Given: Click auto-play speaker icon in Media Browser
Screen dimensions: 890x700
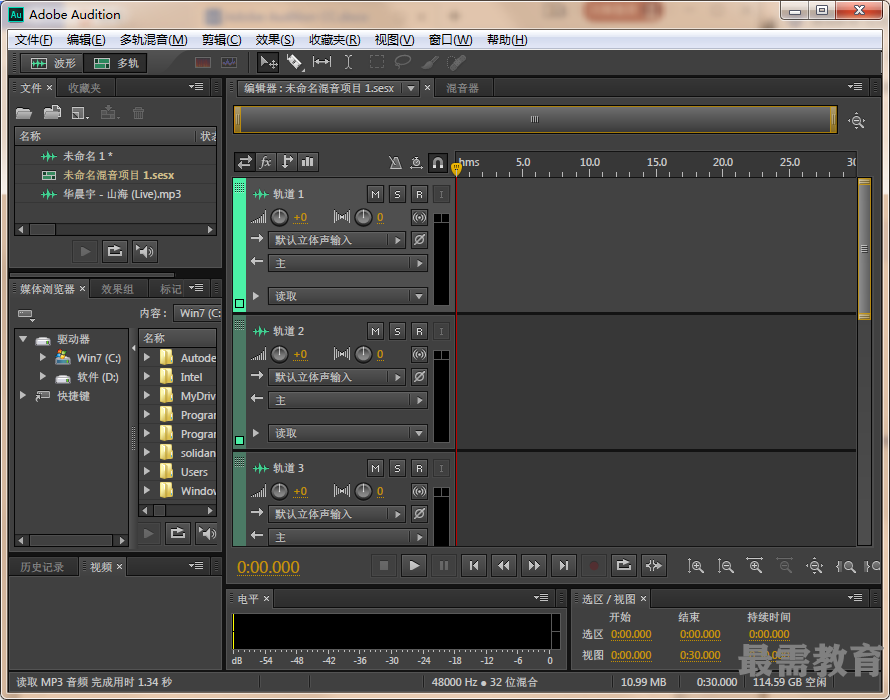Looking at the screenshot, I should coord(207,534).
